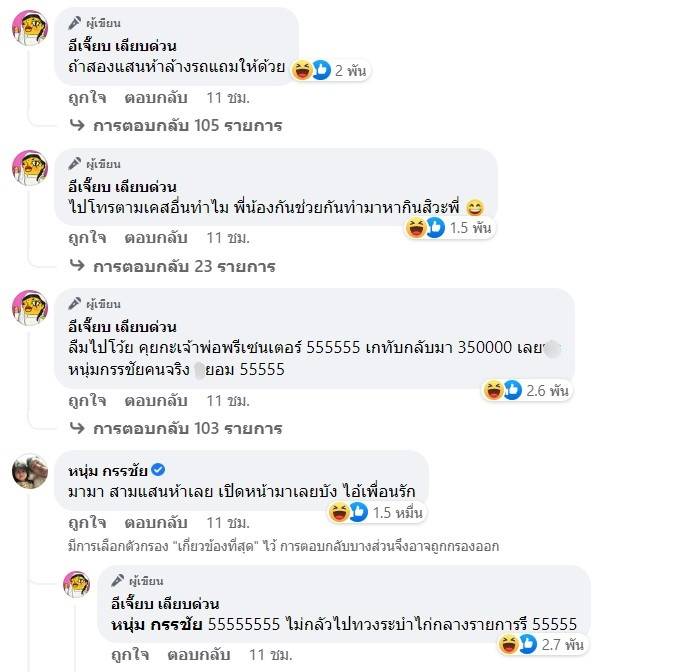The height and width of the screenshot is (672, 676).
Task: Click หนุ่ม กรรชัย profile picture
Action: tap(30, 471)
